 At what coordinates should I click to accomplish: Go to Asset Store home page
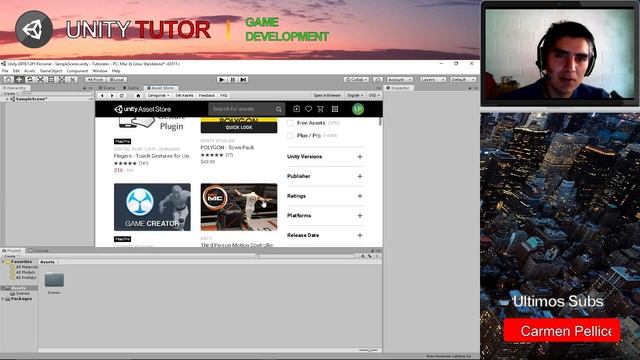pyautogui.click(x=138, y=96)
